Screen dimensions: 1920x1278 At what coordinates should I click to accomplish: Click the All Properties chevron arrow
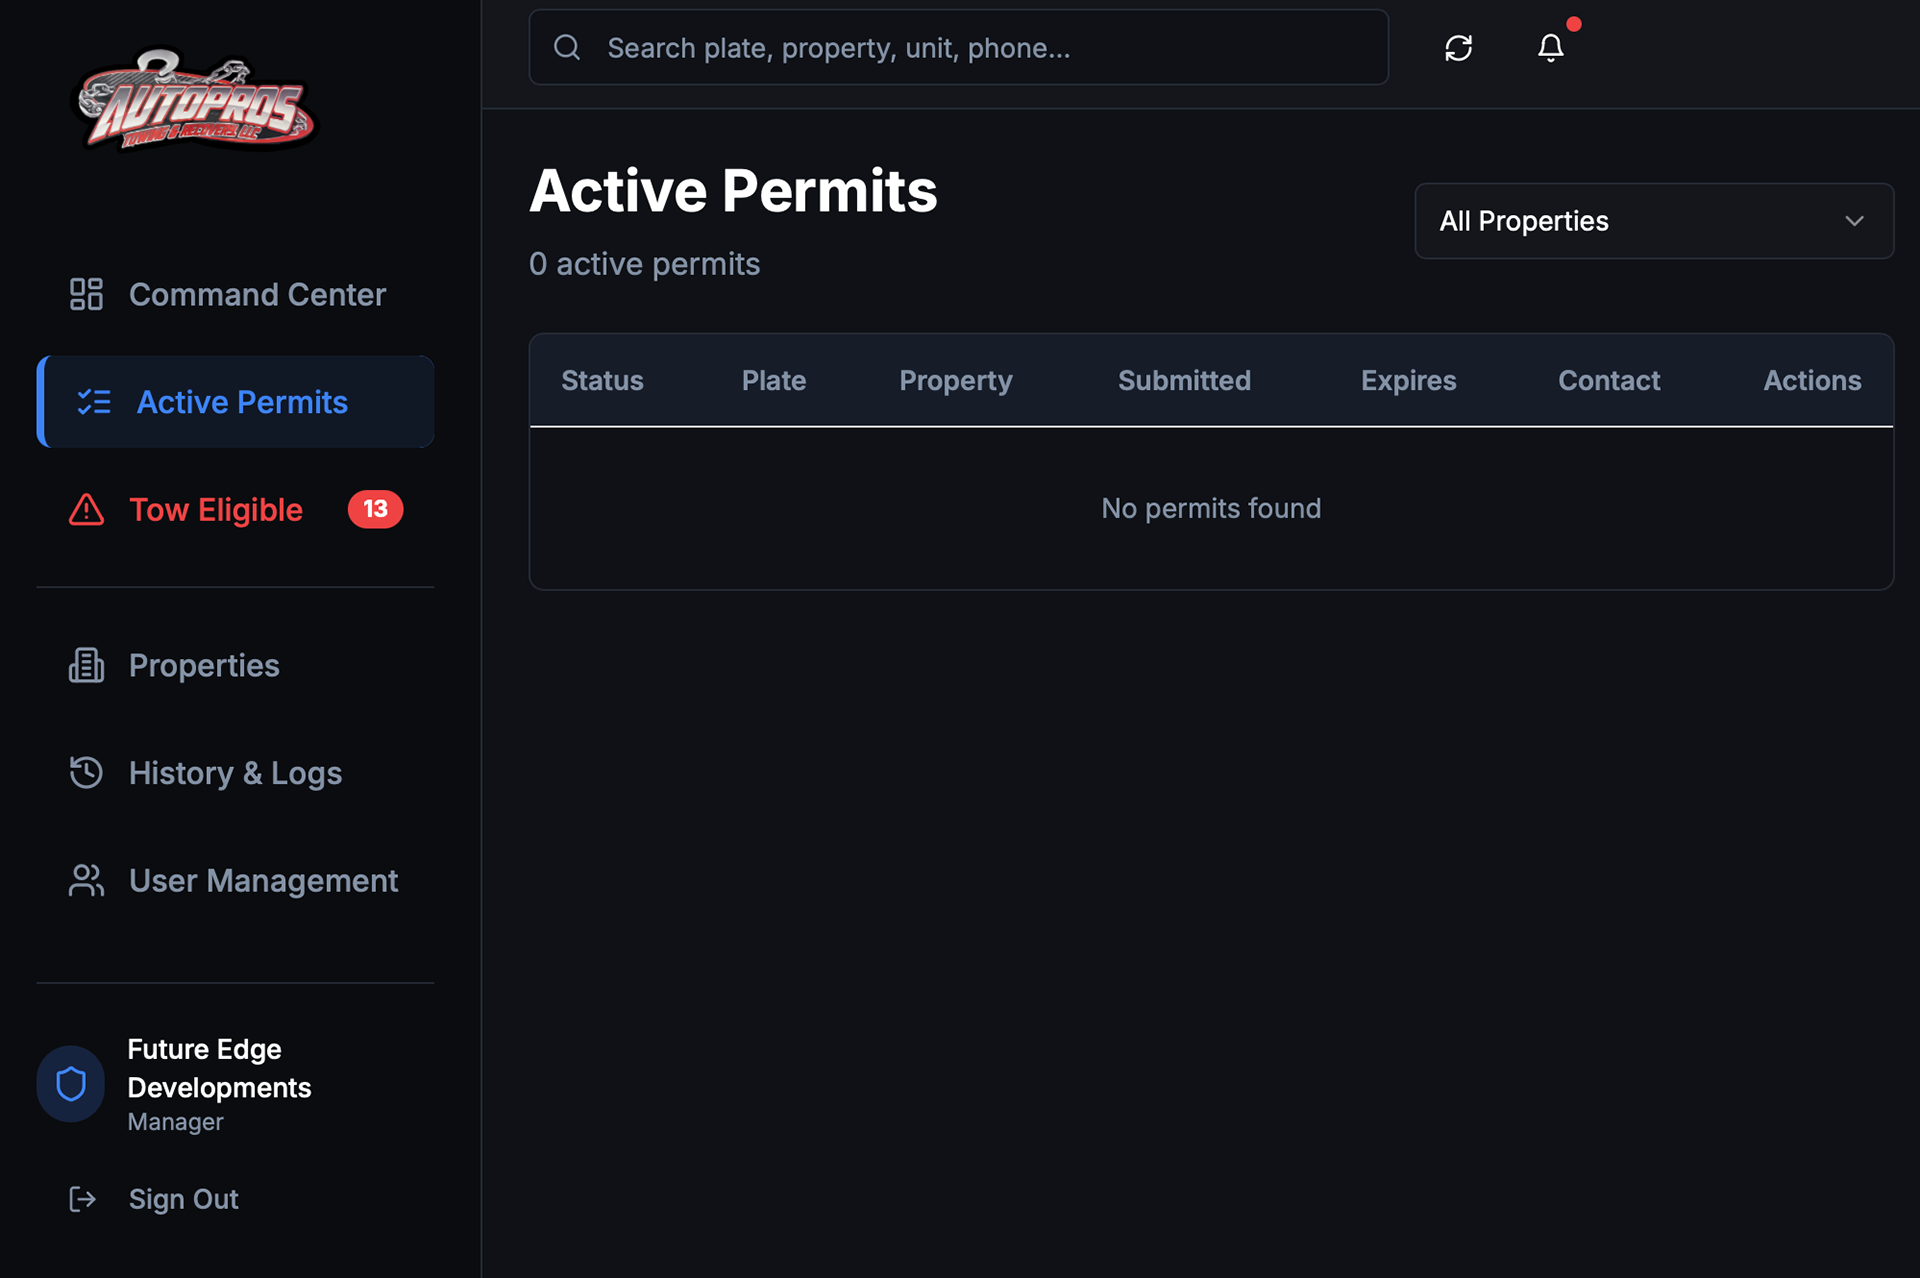point(1854,221)
